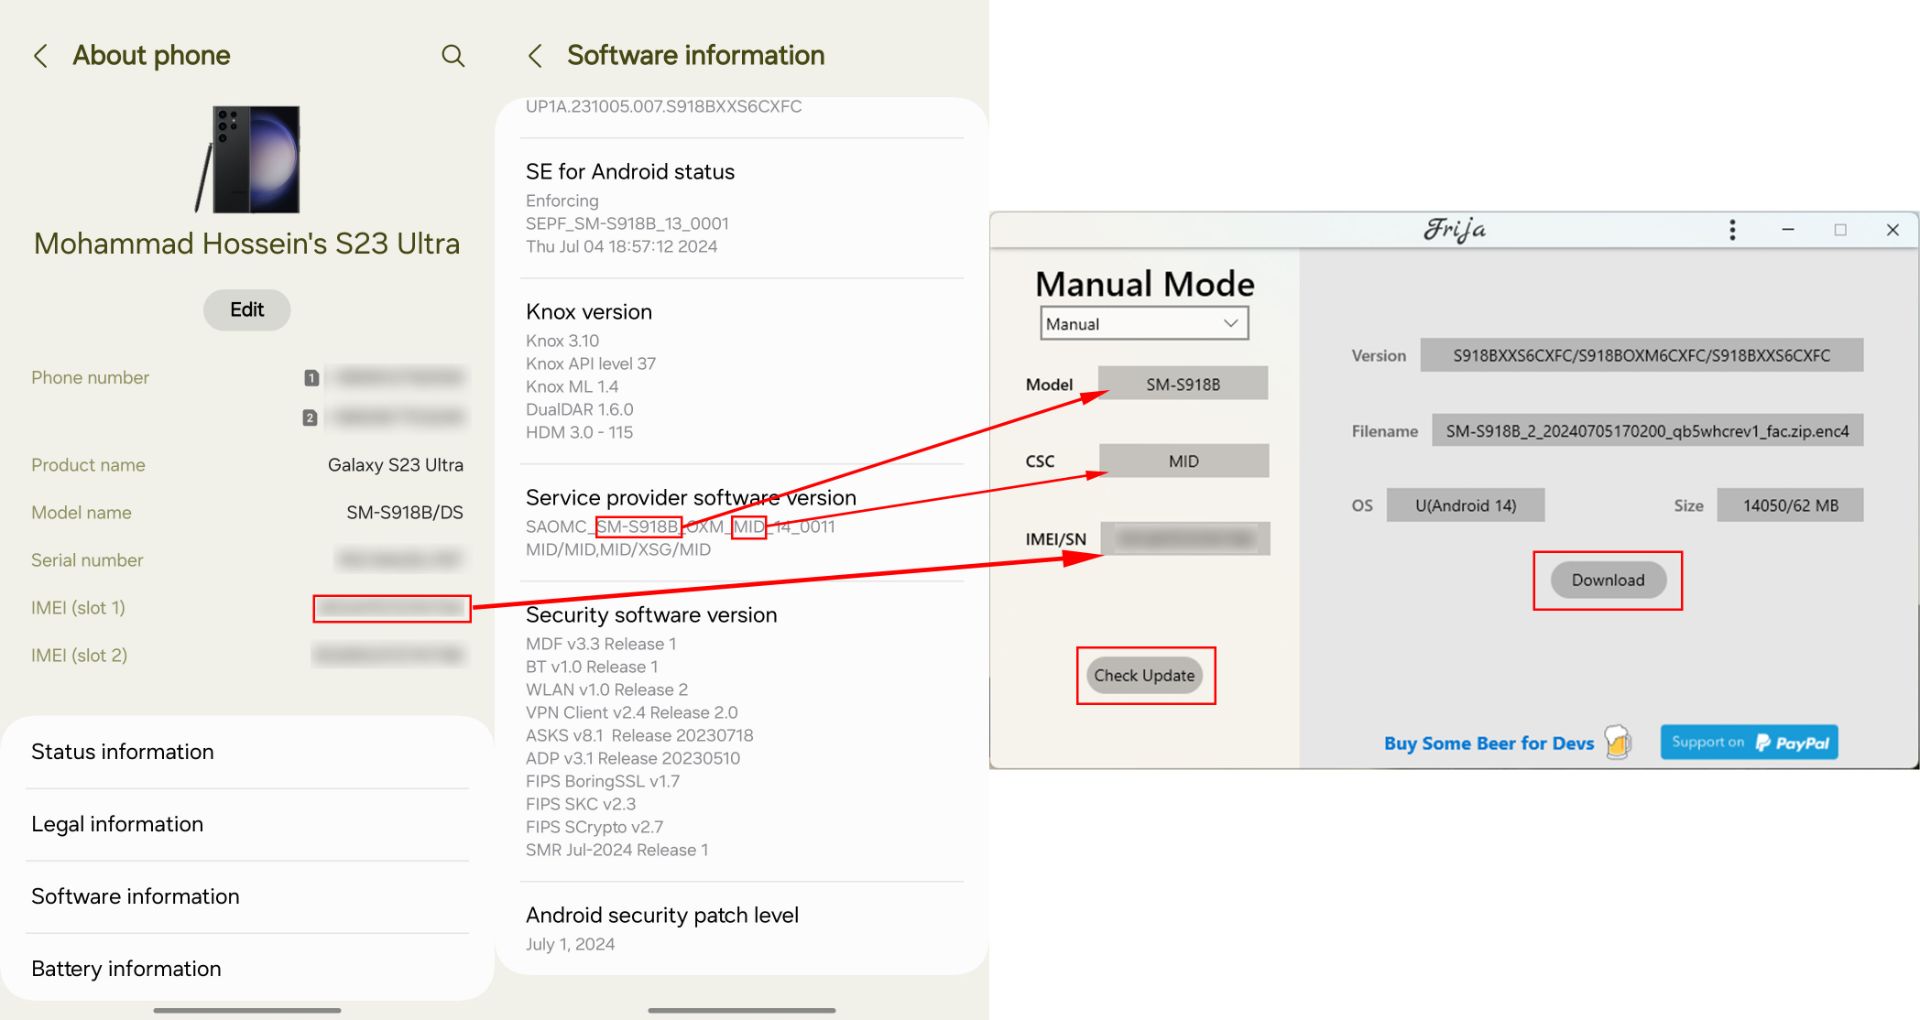The width and height of the screenshot is (1920, 1020).
Task: Tap Security software version entry
Action: 741,731
